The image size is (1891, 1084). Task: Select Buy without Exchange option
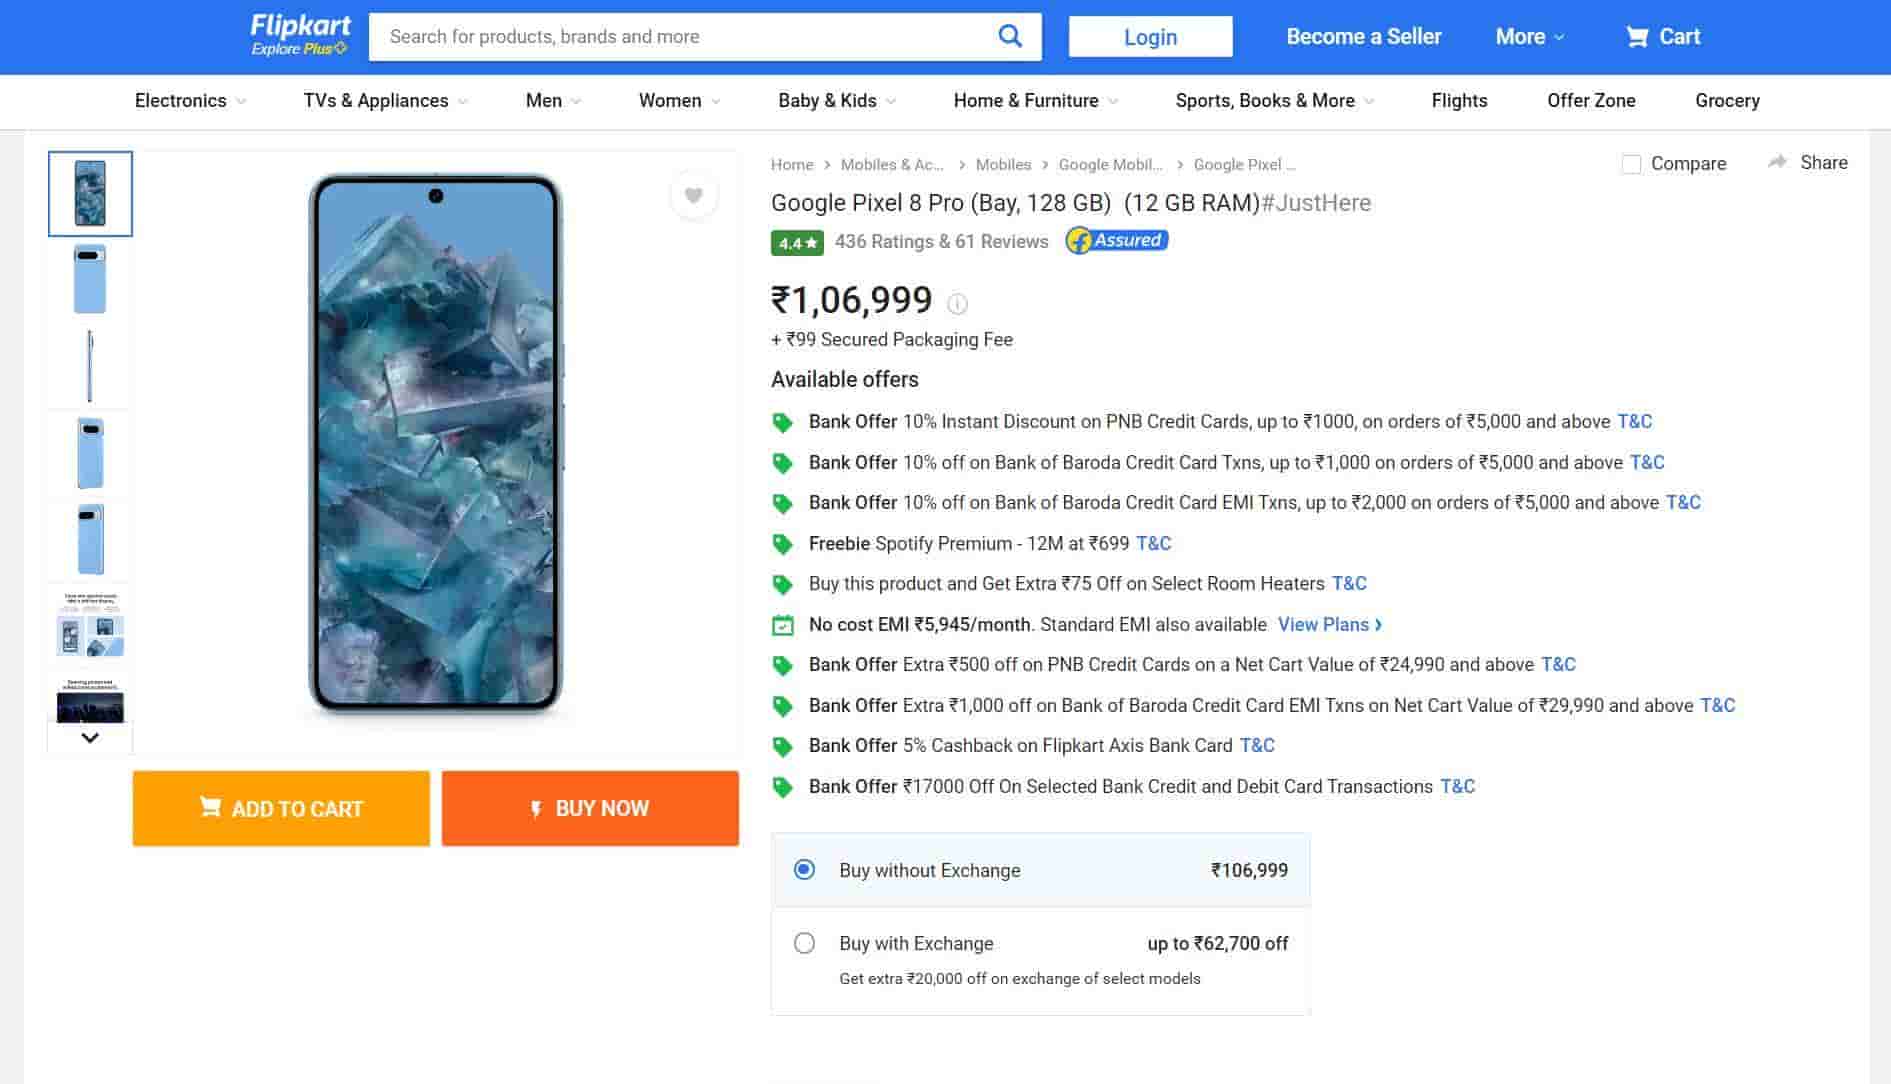804,870
